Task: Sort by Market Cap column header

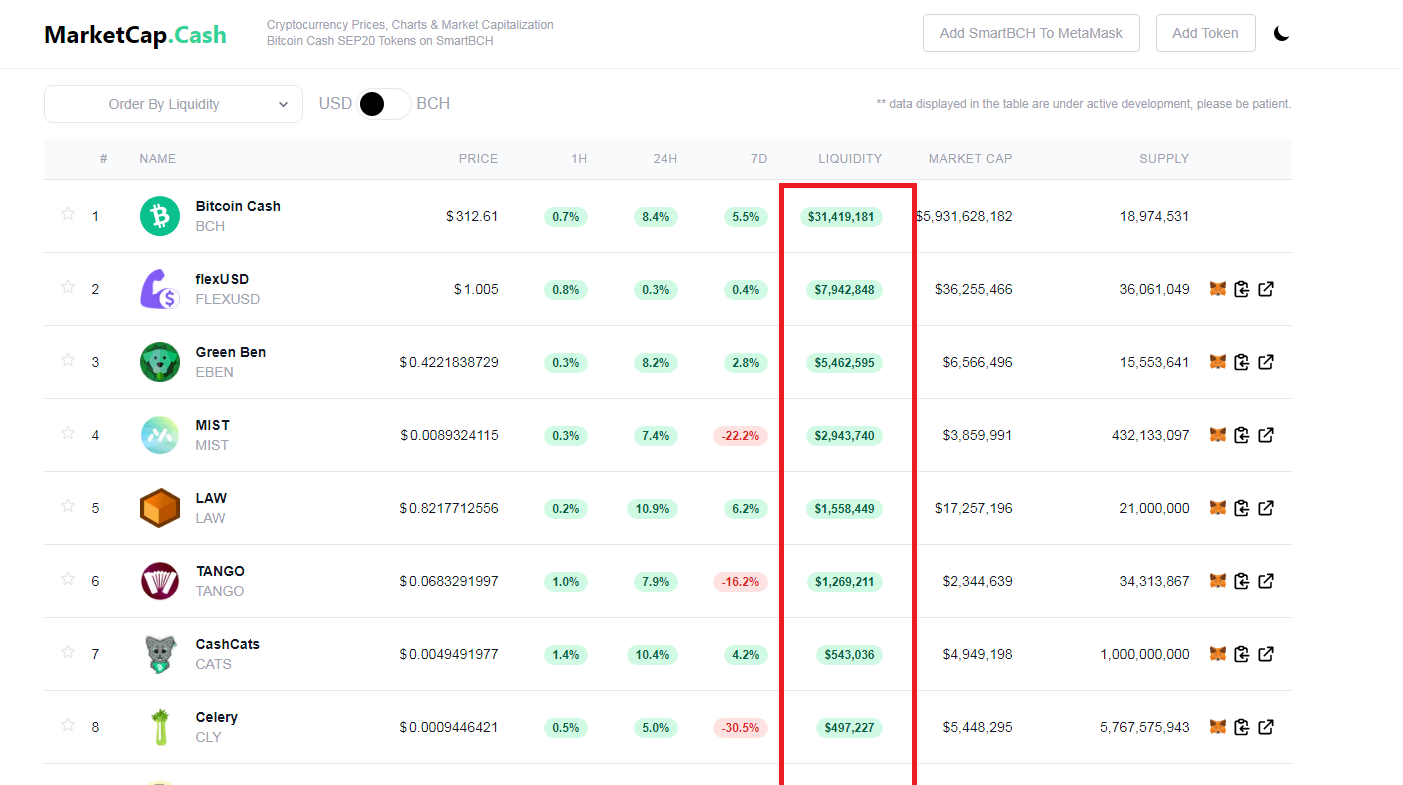Action: click(970, 159)
